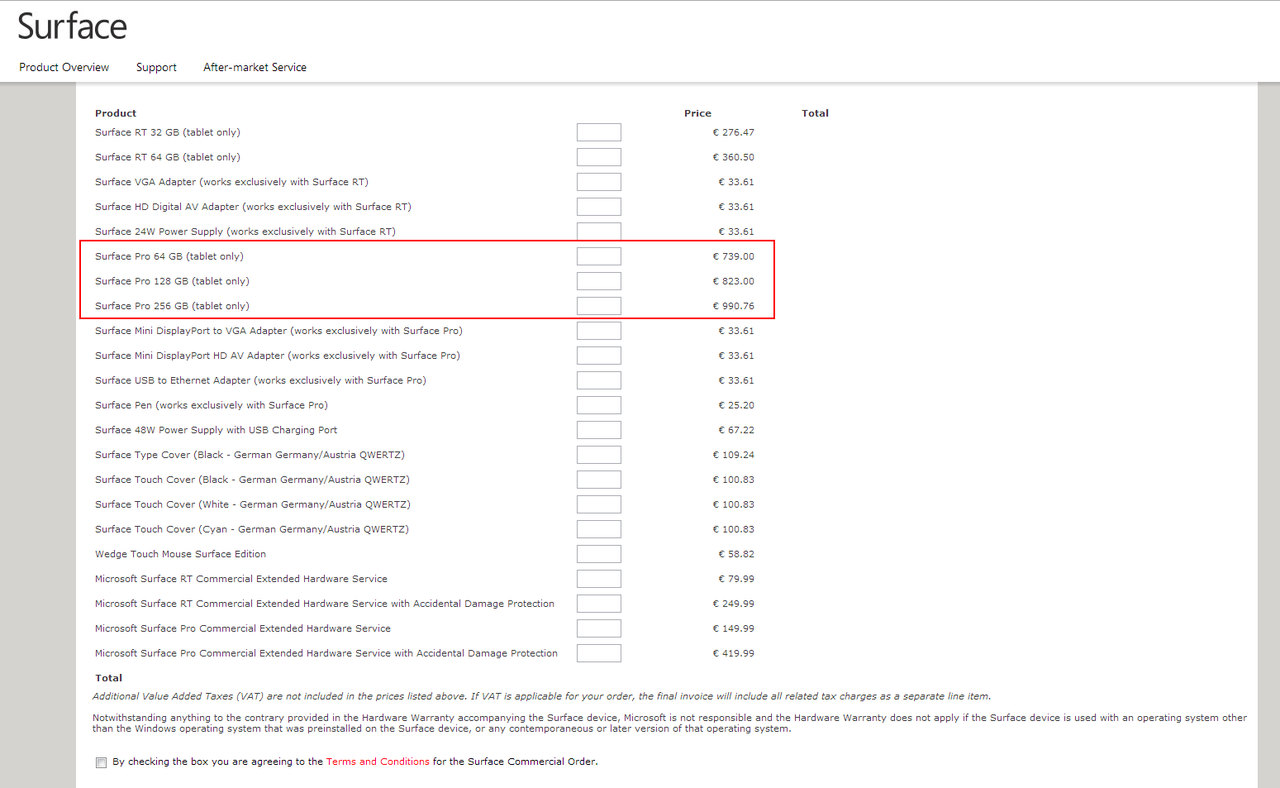Click the 'Surface Pro 256 GB (tablet only)' text

tap(172, 306)
